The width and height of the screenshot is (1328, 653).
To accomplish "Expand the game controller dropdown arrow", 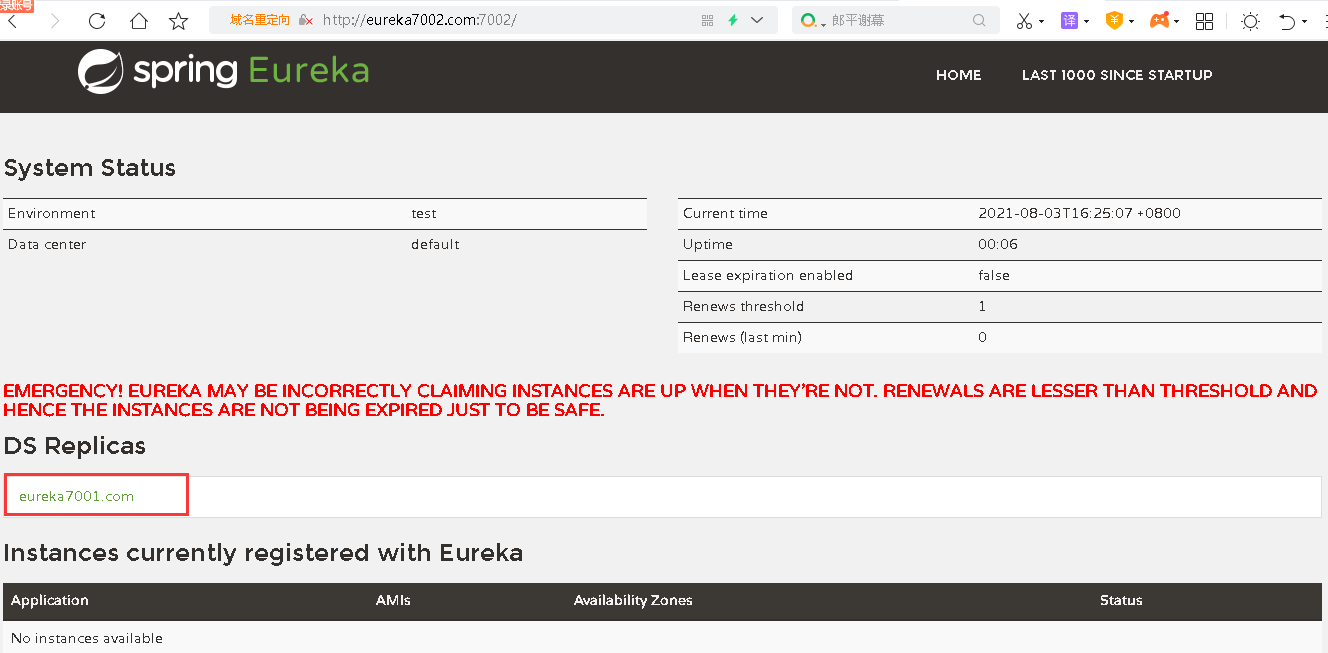I will click(x=1176, y=22).
